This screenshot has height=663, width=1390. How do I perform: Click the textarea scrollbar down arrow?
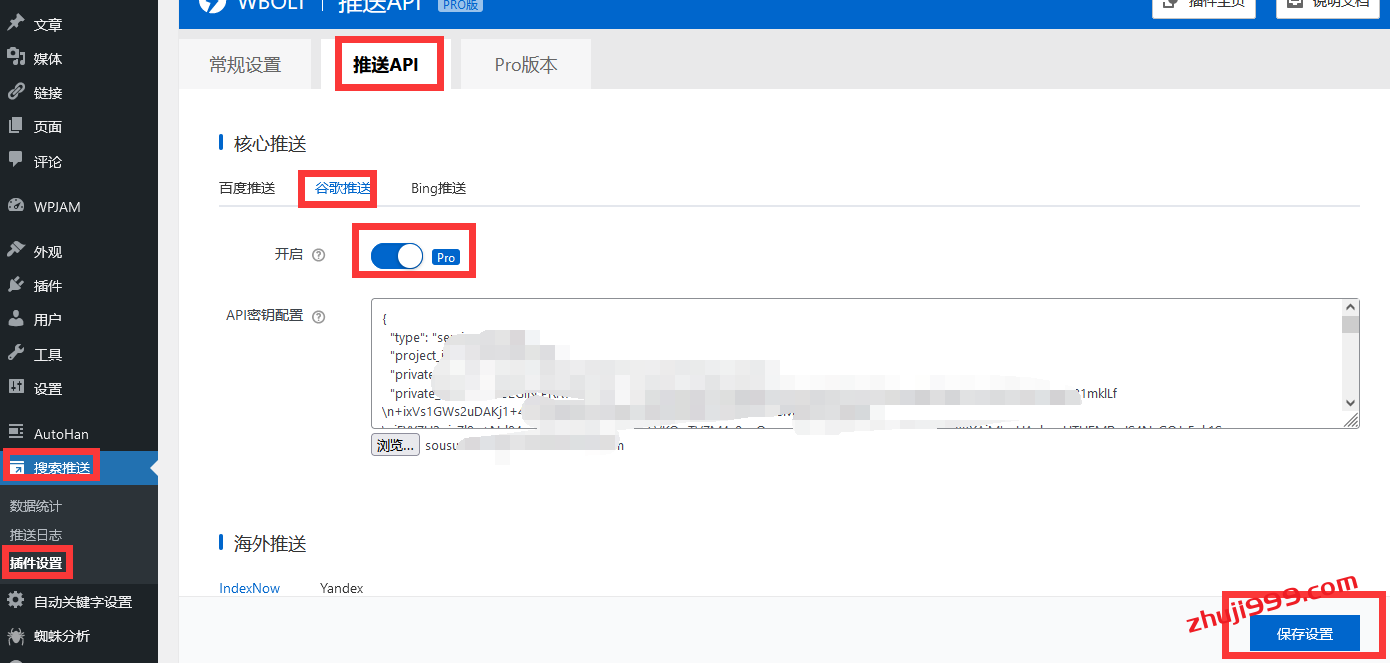1350,402
